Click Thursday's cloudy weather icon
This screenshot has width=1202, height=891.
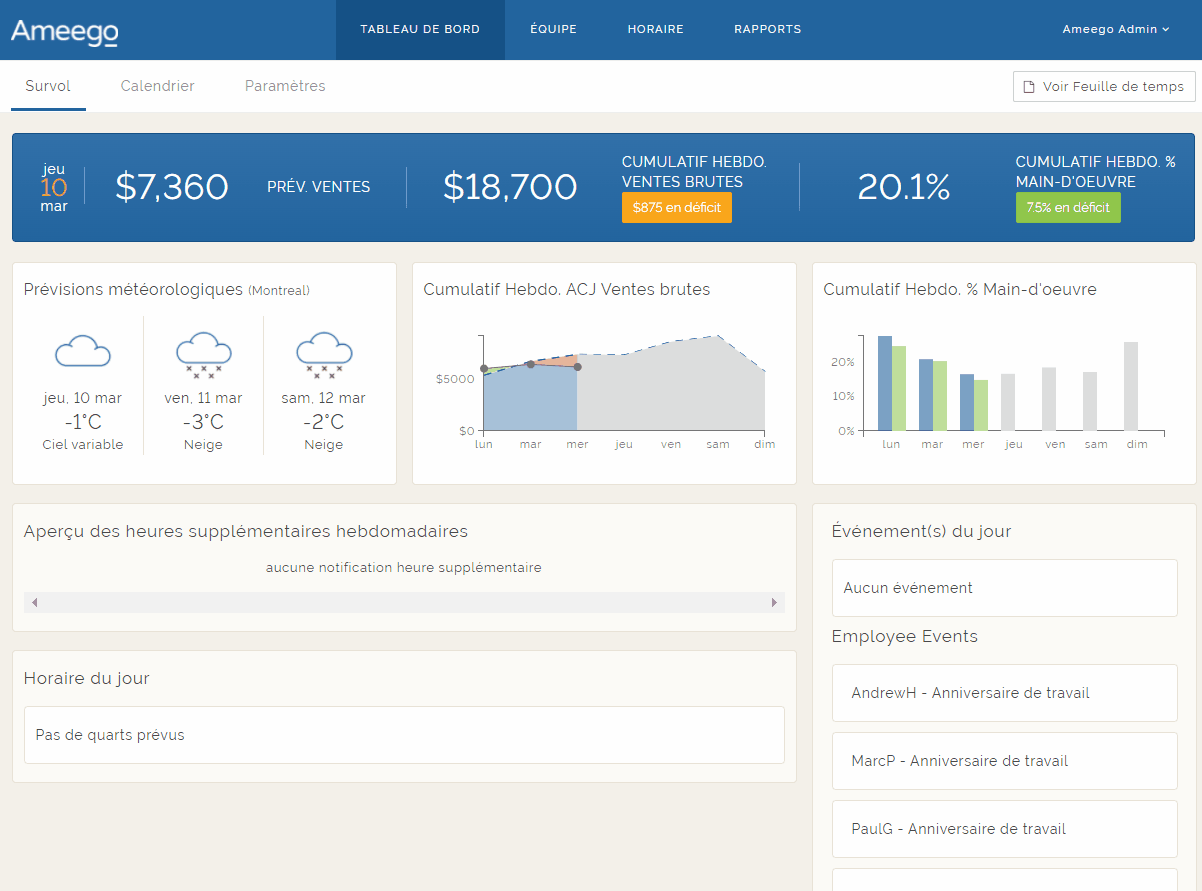pos(83,352)
